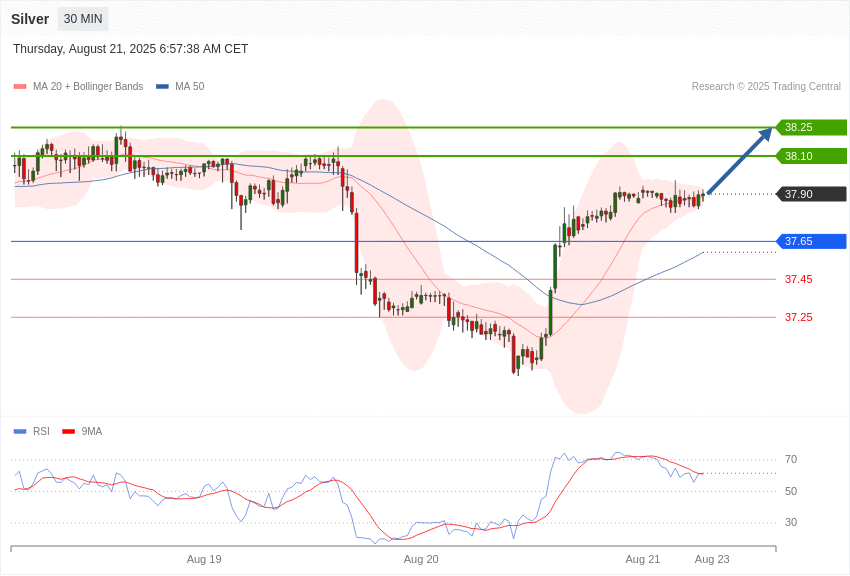850x576 pixels.
Task: Click the RSI 70 level label
Action: tap(791, 459)
